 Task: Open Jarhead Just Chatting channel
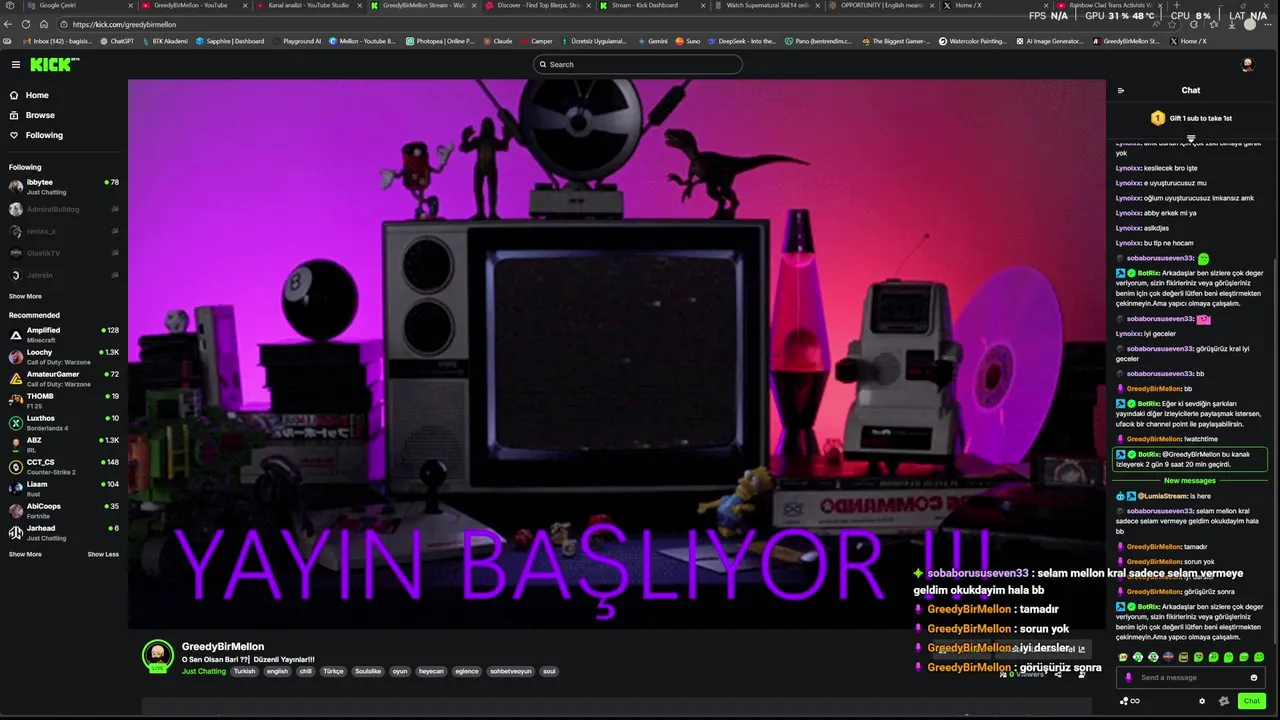click(x=63, y=533)
